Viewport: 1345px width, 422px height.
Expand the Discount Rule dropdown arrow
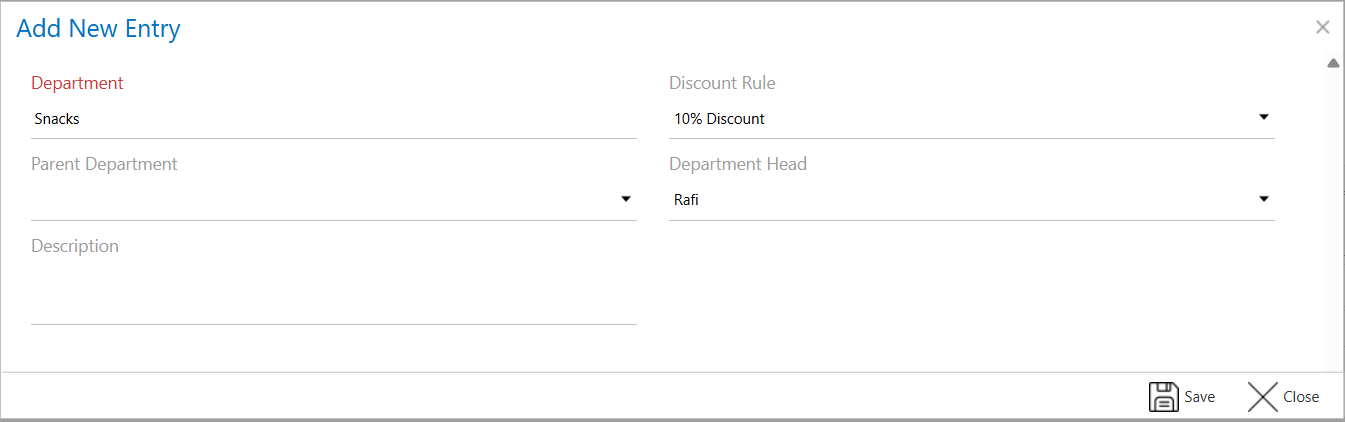(x=1264, y=118)
